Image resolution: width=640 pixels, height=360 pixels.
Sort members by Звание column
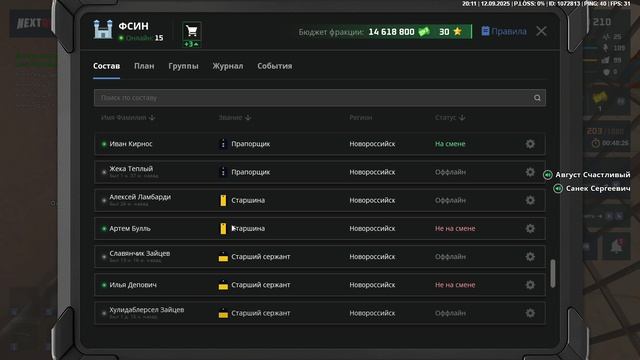point(235,118)
